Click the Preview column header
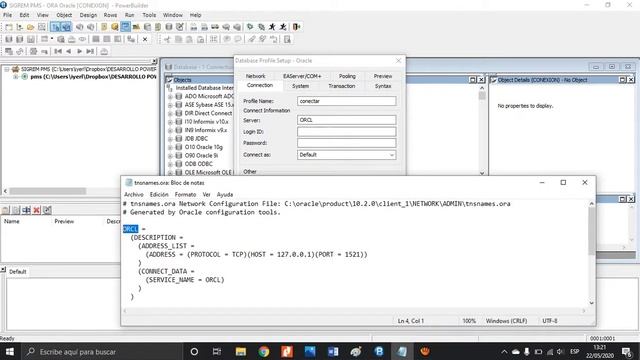This screenshot has height=360, width=640. point(64,221)
